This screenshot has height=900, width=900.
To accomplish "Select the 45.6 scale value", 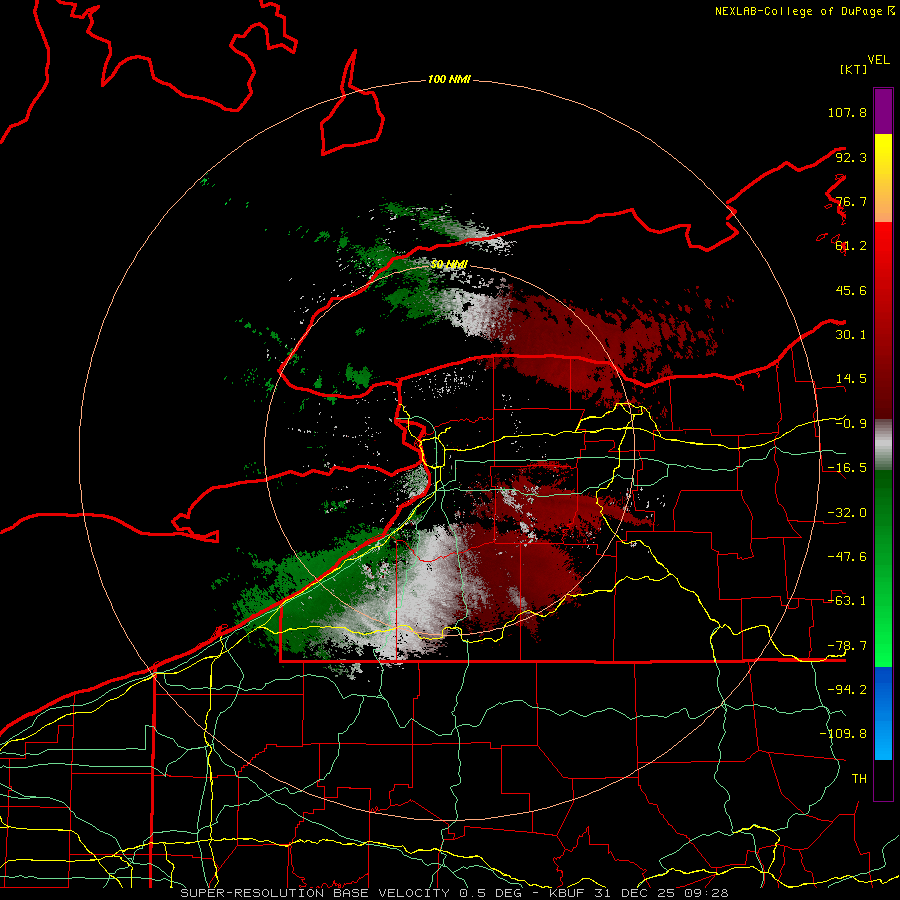I will point(851,290).
